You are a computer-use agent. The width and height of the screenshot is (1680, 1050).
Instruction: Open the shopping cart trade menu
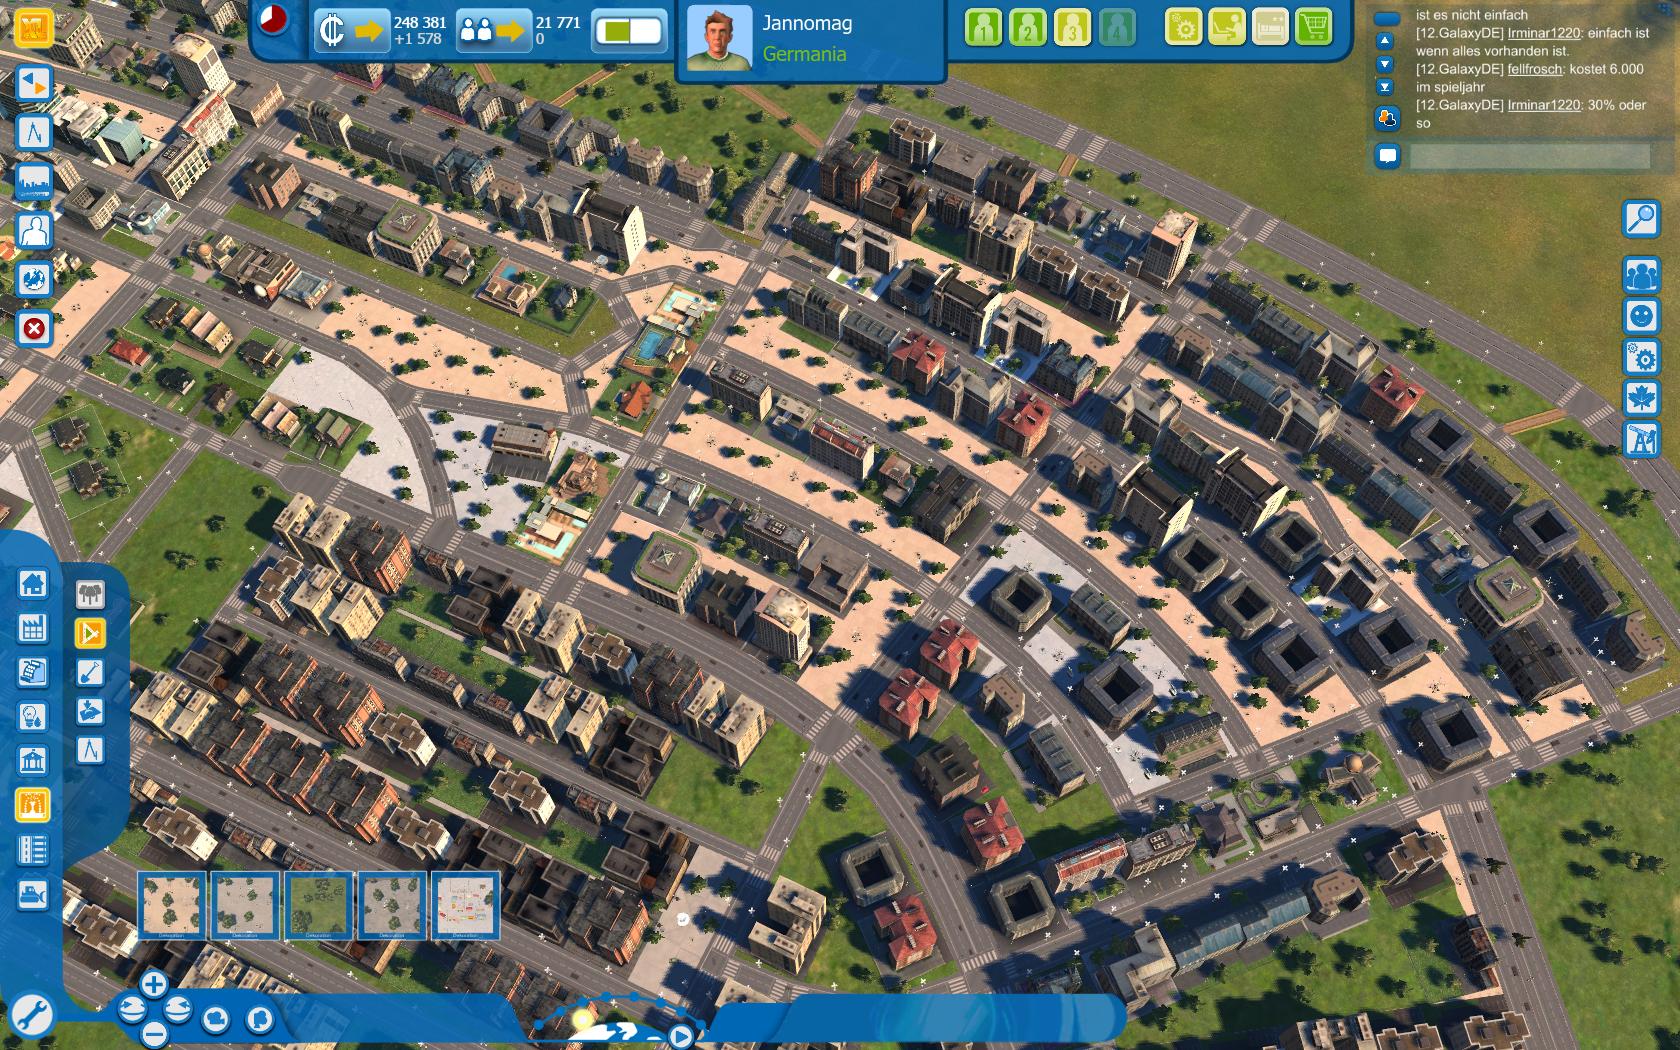click(1313, 28)
